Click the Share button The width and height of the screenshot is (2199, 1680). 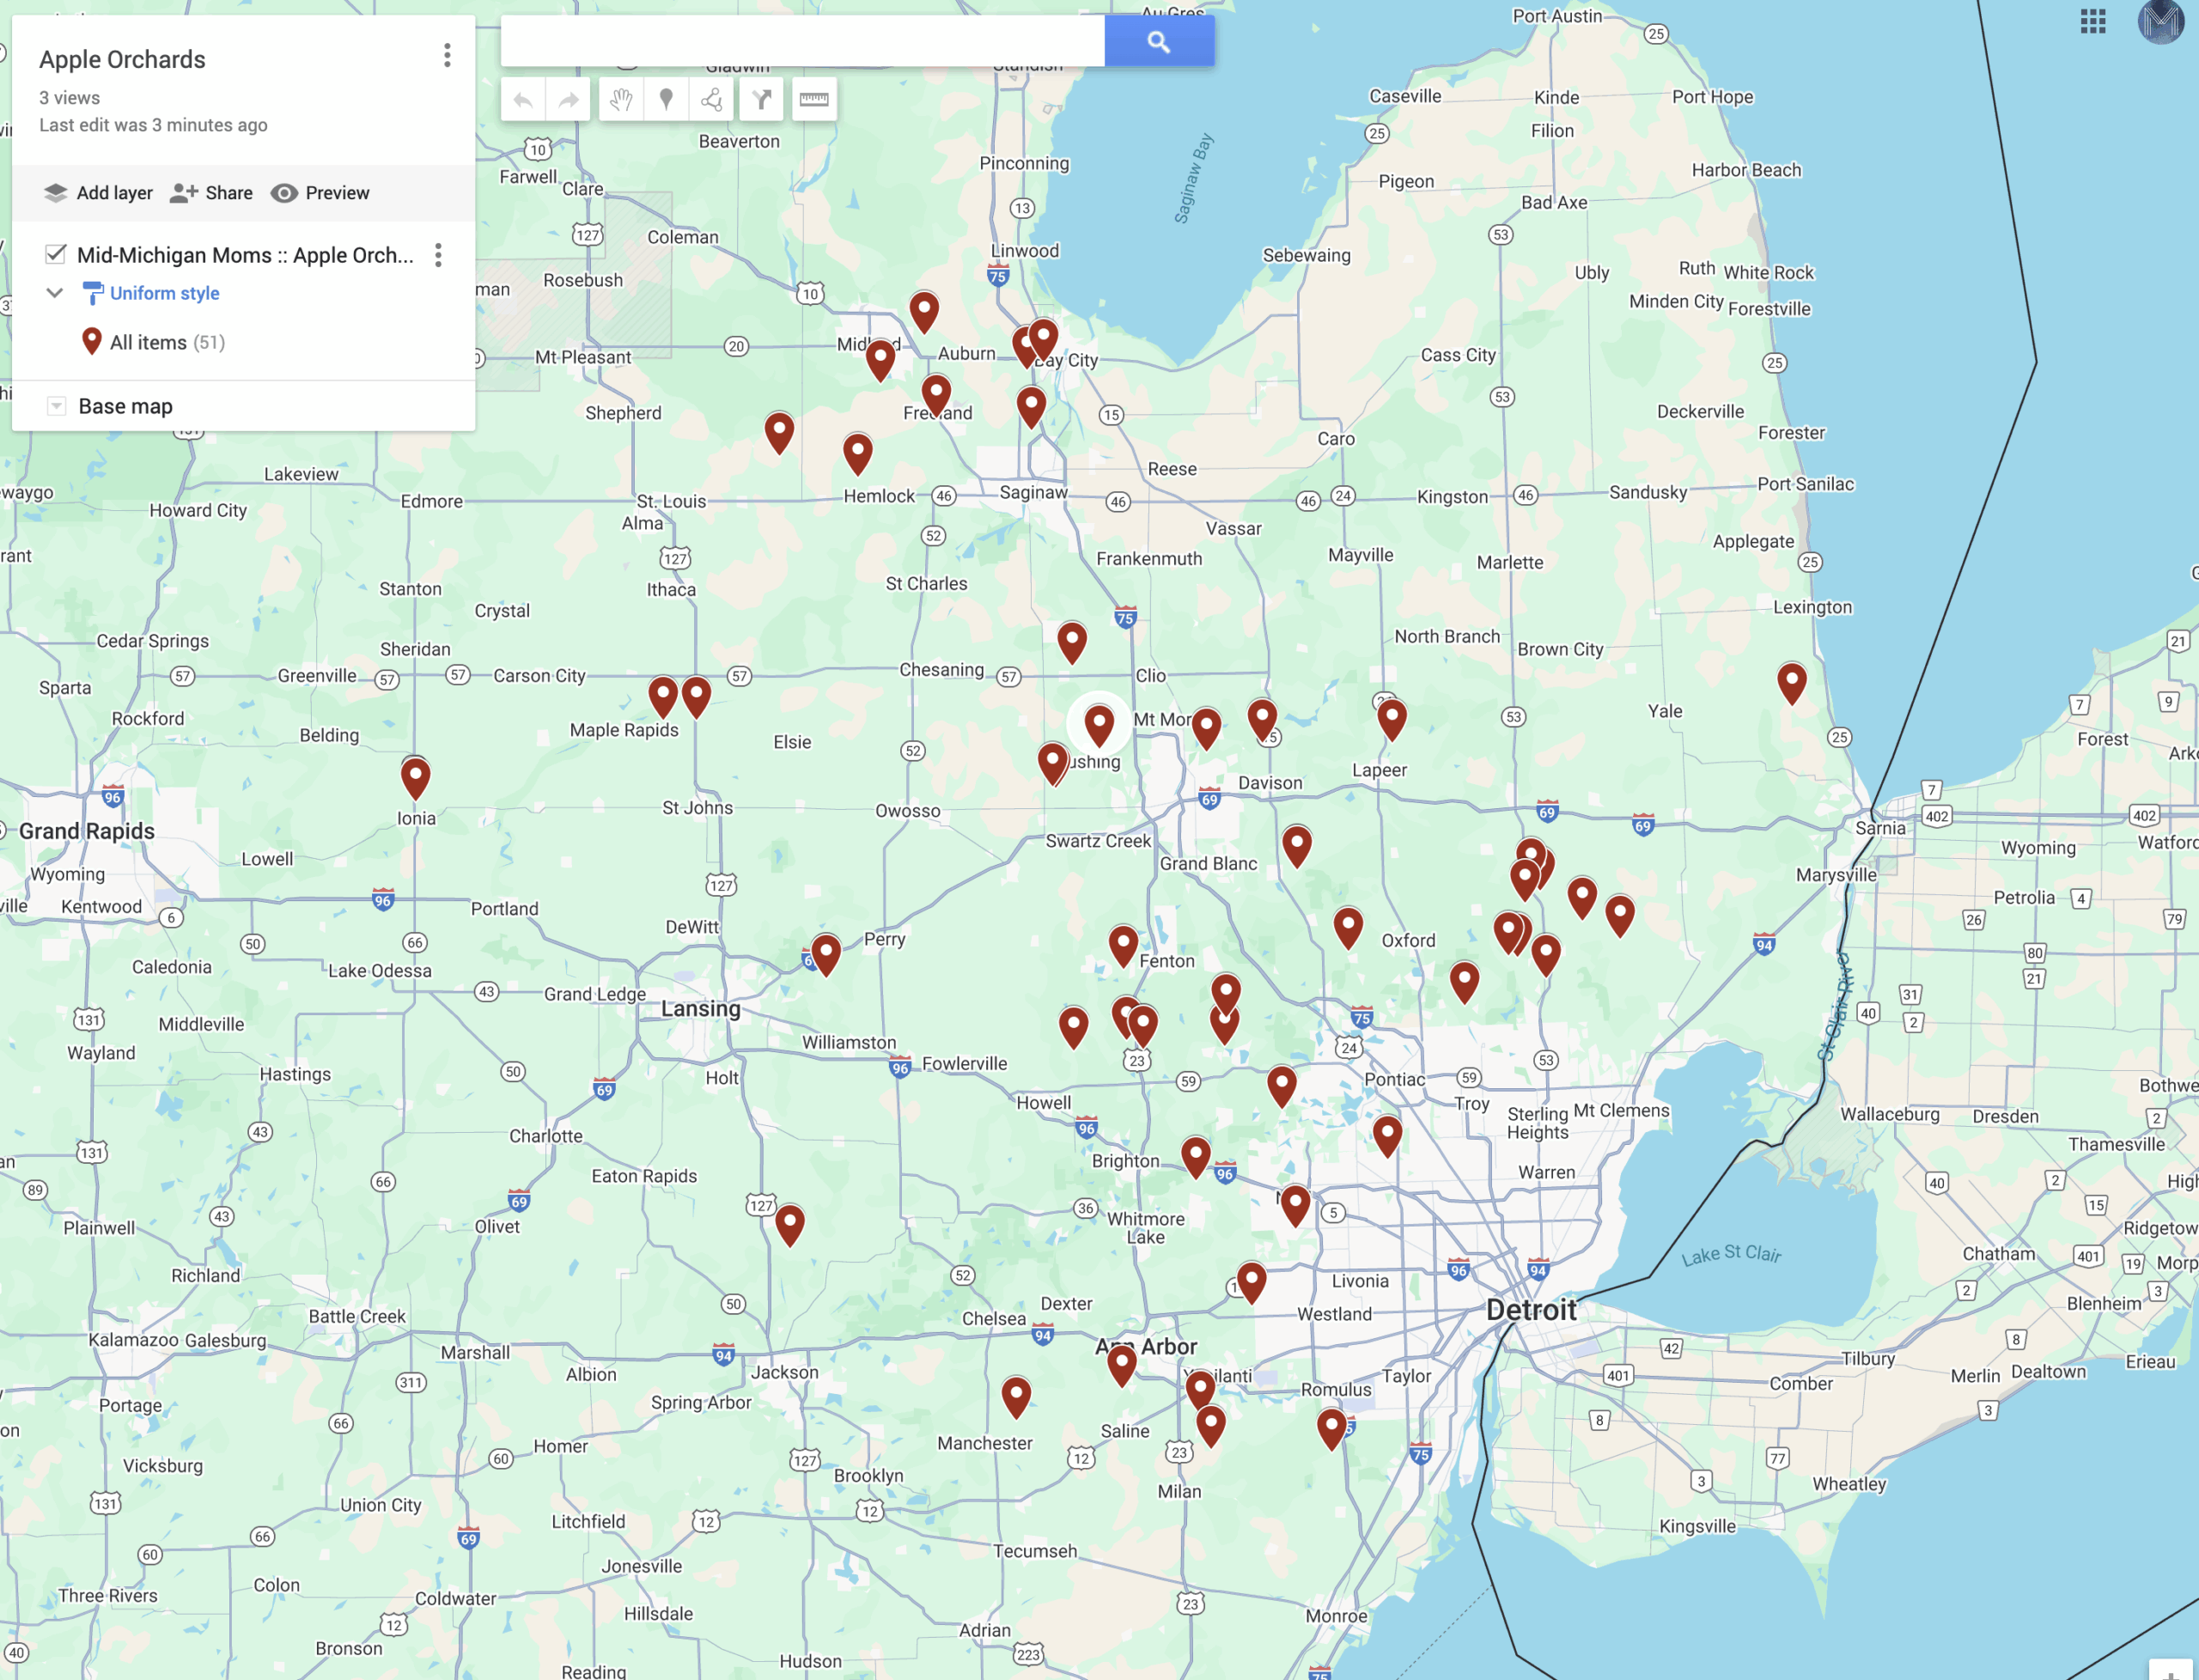pyautogui.click(x=211, y=193)
